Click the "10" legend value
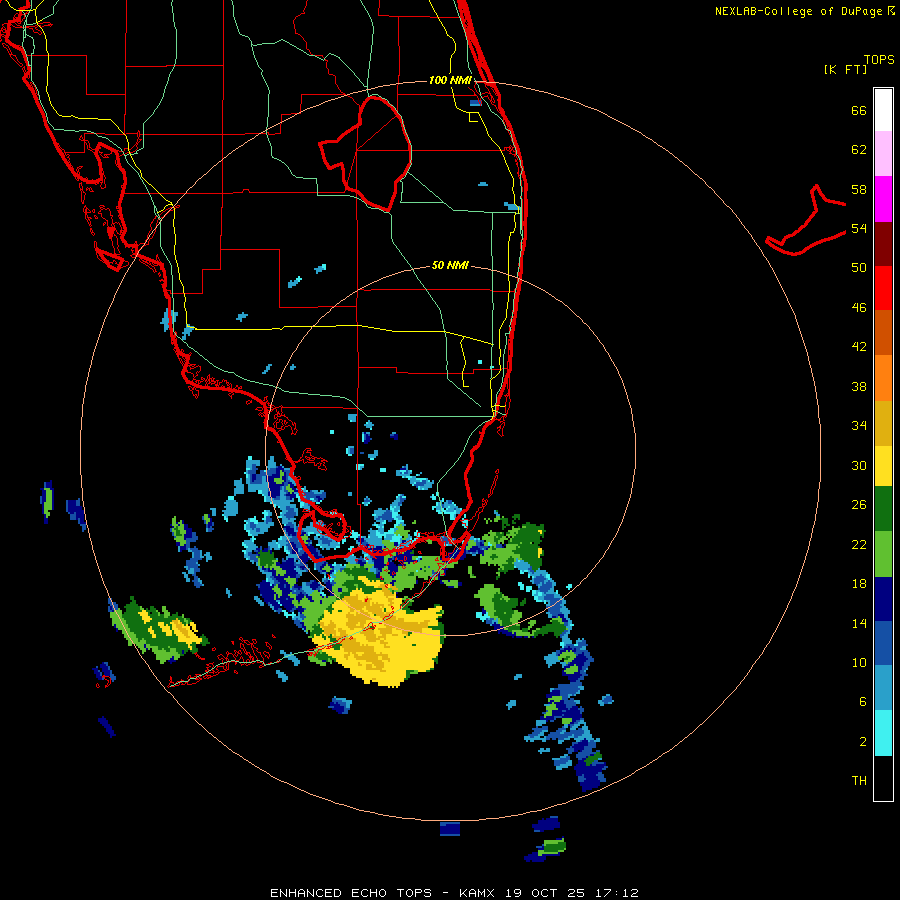 [859, 662]
